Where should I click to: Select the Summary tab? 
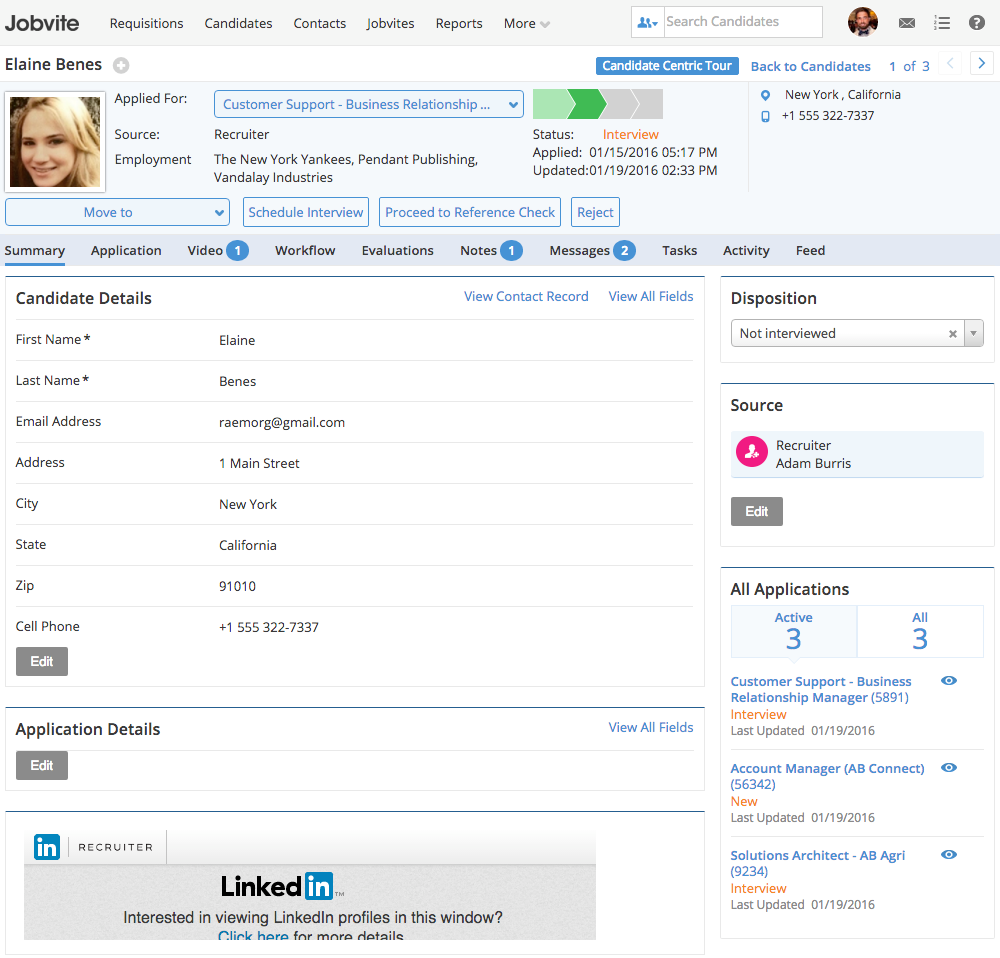pos(34,251)
